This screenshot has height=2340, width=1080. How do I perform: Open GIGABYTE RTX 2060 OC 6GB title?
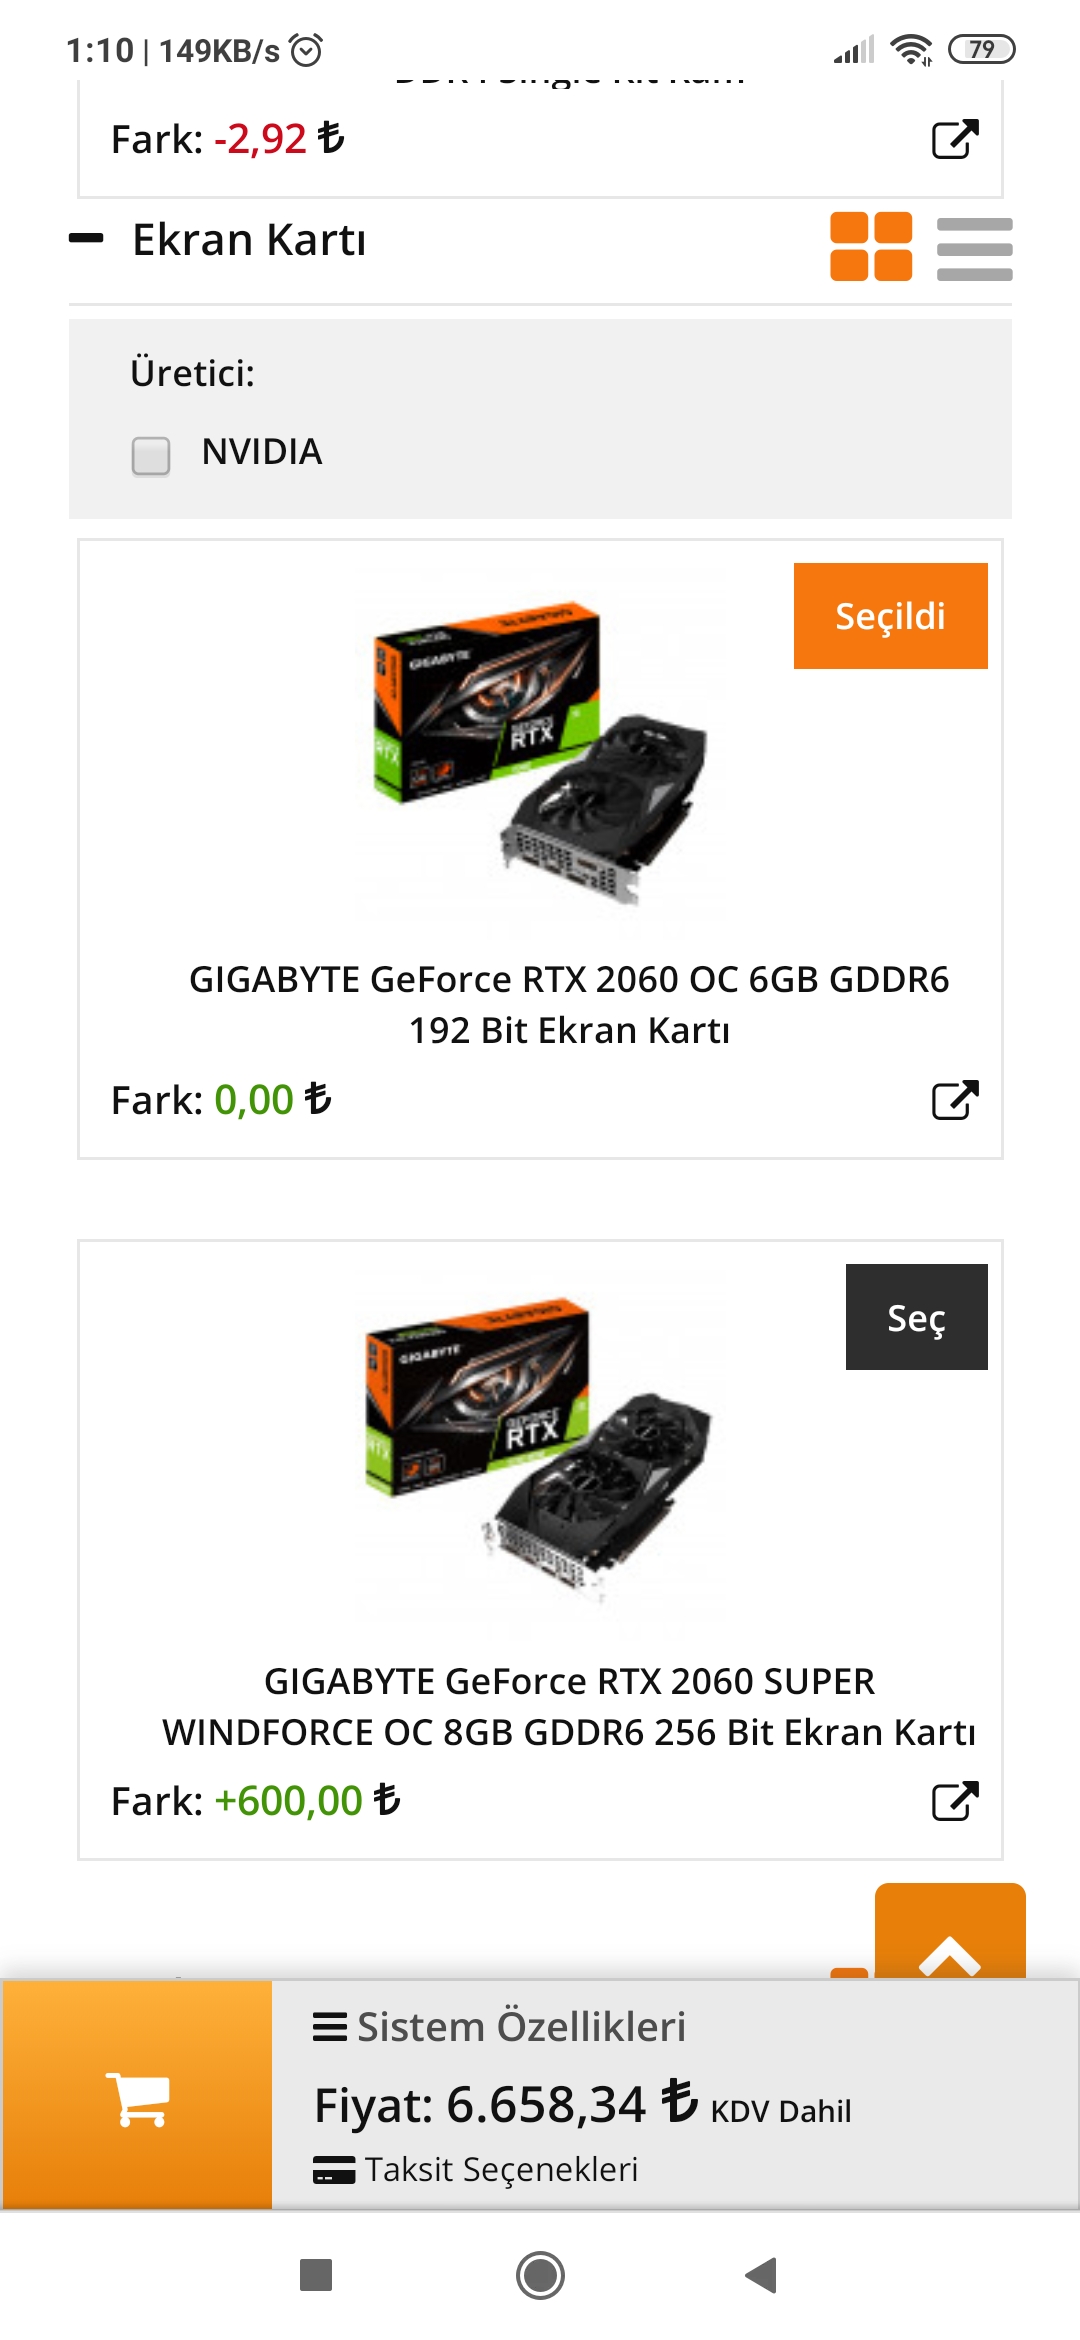[569, 1004]
